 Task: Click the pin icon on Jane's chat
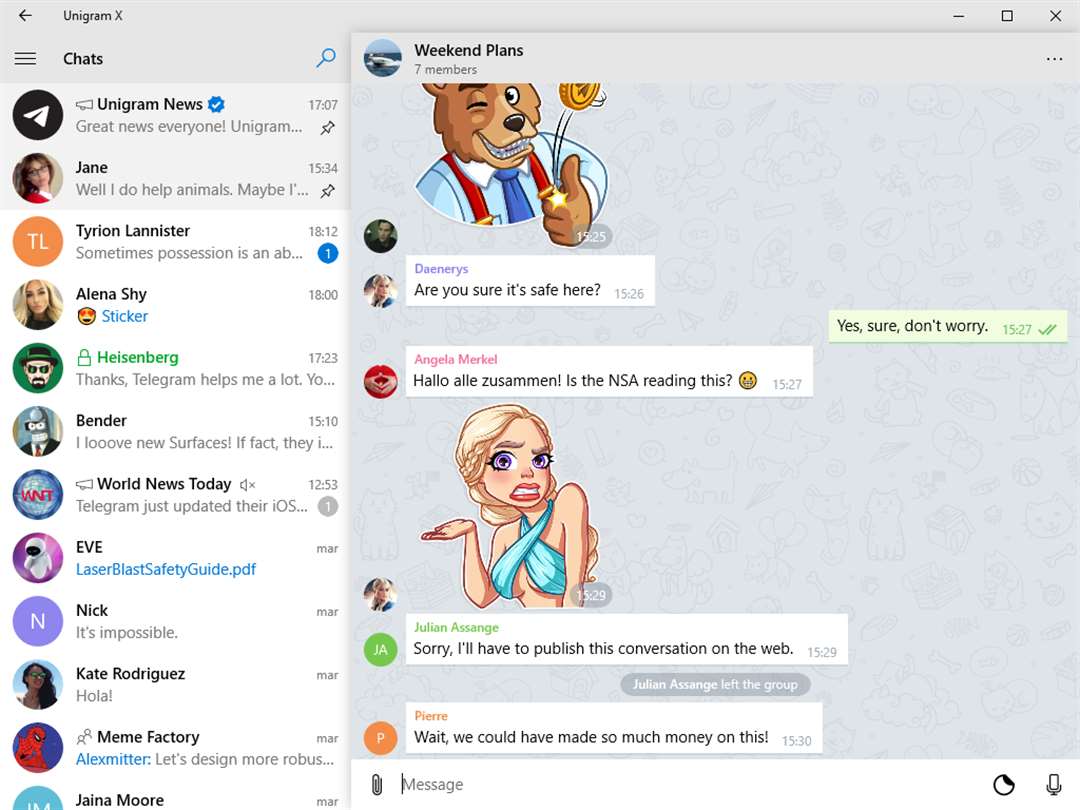(x=328, y=191)
